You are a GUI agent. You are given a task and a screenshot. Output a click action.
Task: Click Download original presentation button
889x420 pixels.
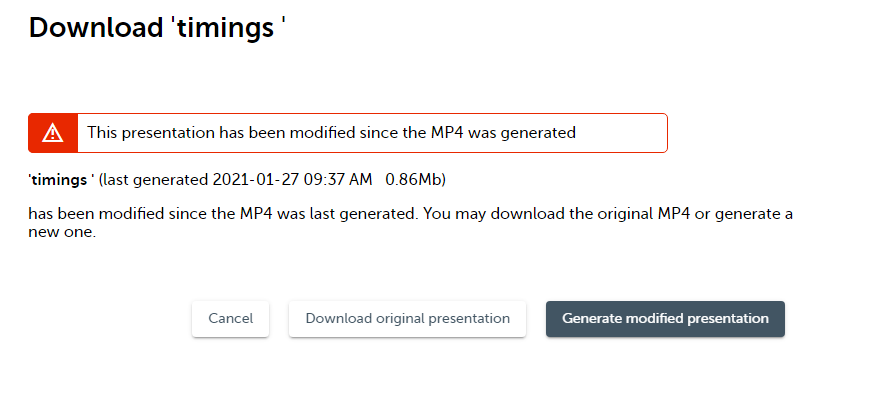407,319
